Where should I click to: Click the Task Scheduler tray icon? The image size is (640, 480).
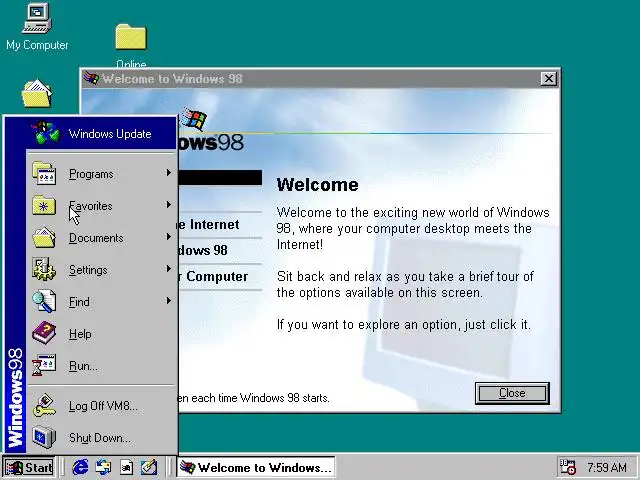(567, 467)
